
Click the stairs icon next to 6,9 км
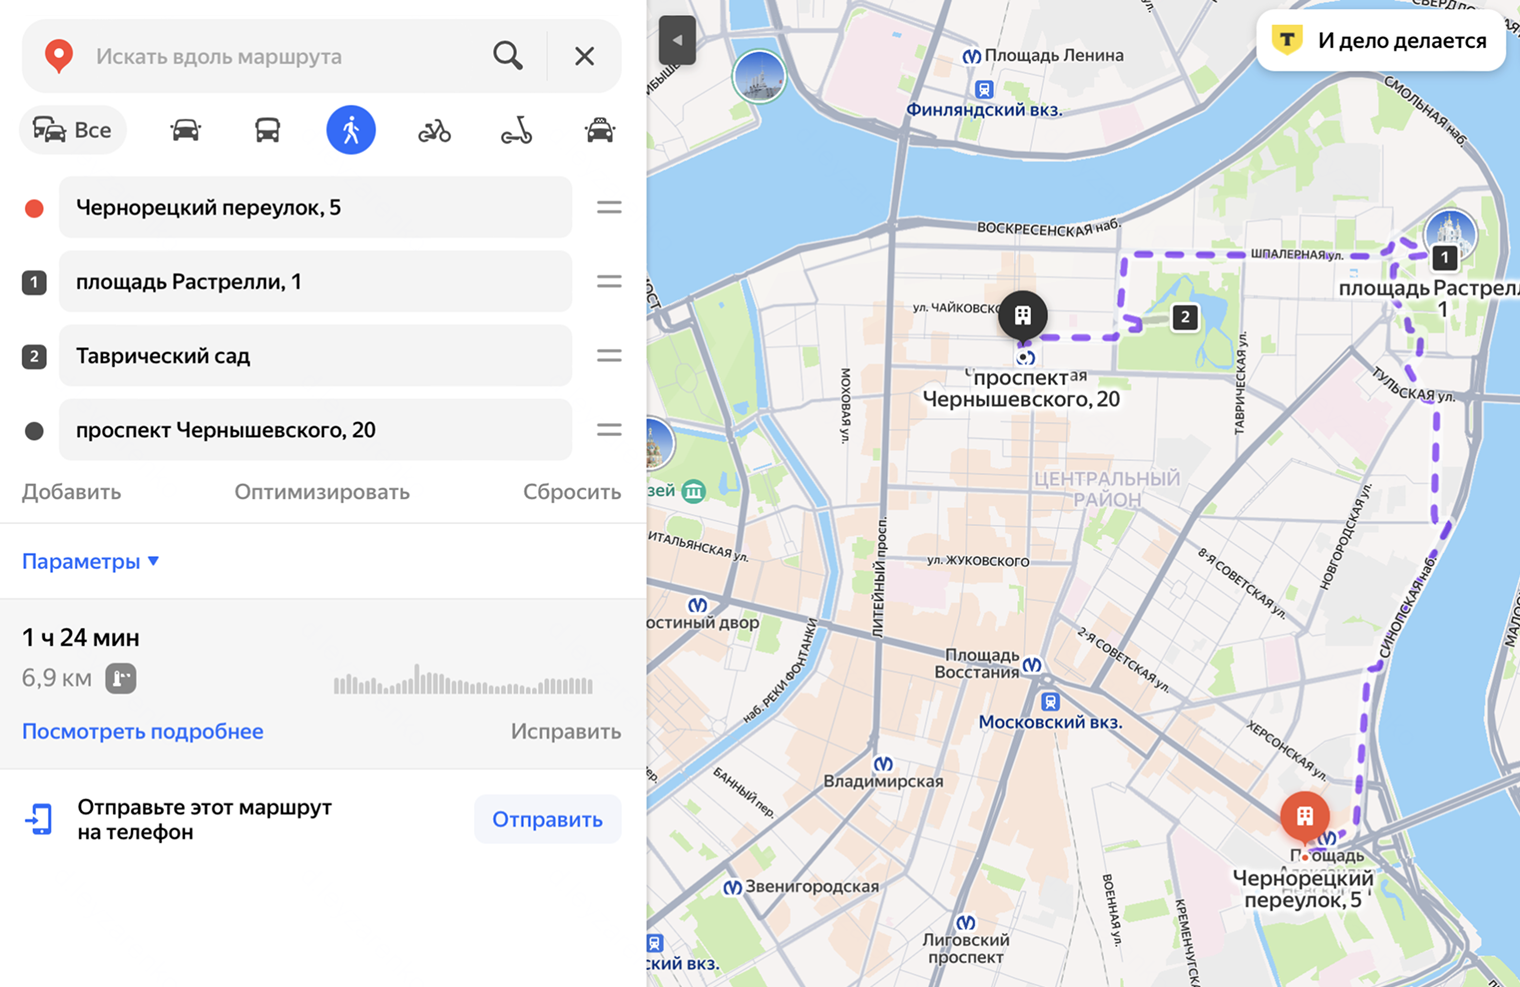click(121, 678)
